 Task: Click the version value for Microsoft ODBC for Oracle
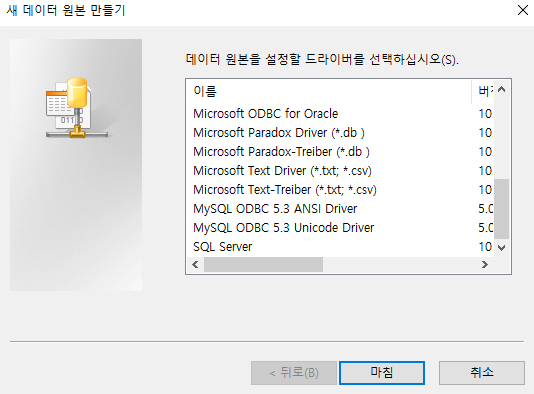[x=485, y=114]
